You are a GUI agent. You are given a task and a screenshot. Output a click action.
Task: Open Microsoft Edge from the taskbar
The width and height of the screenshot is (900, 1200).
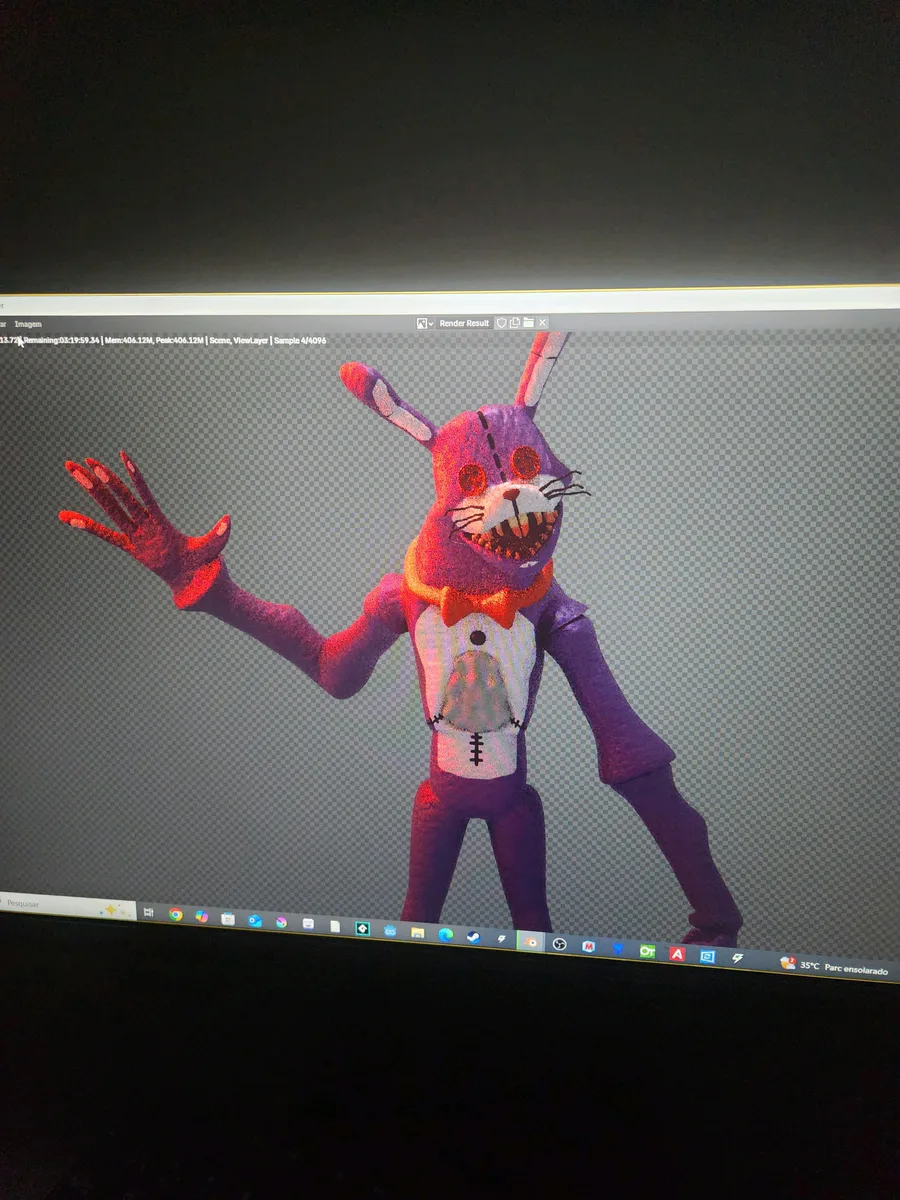(x=445, y=934)
